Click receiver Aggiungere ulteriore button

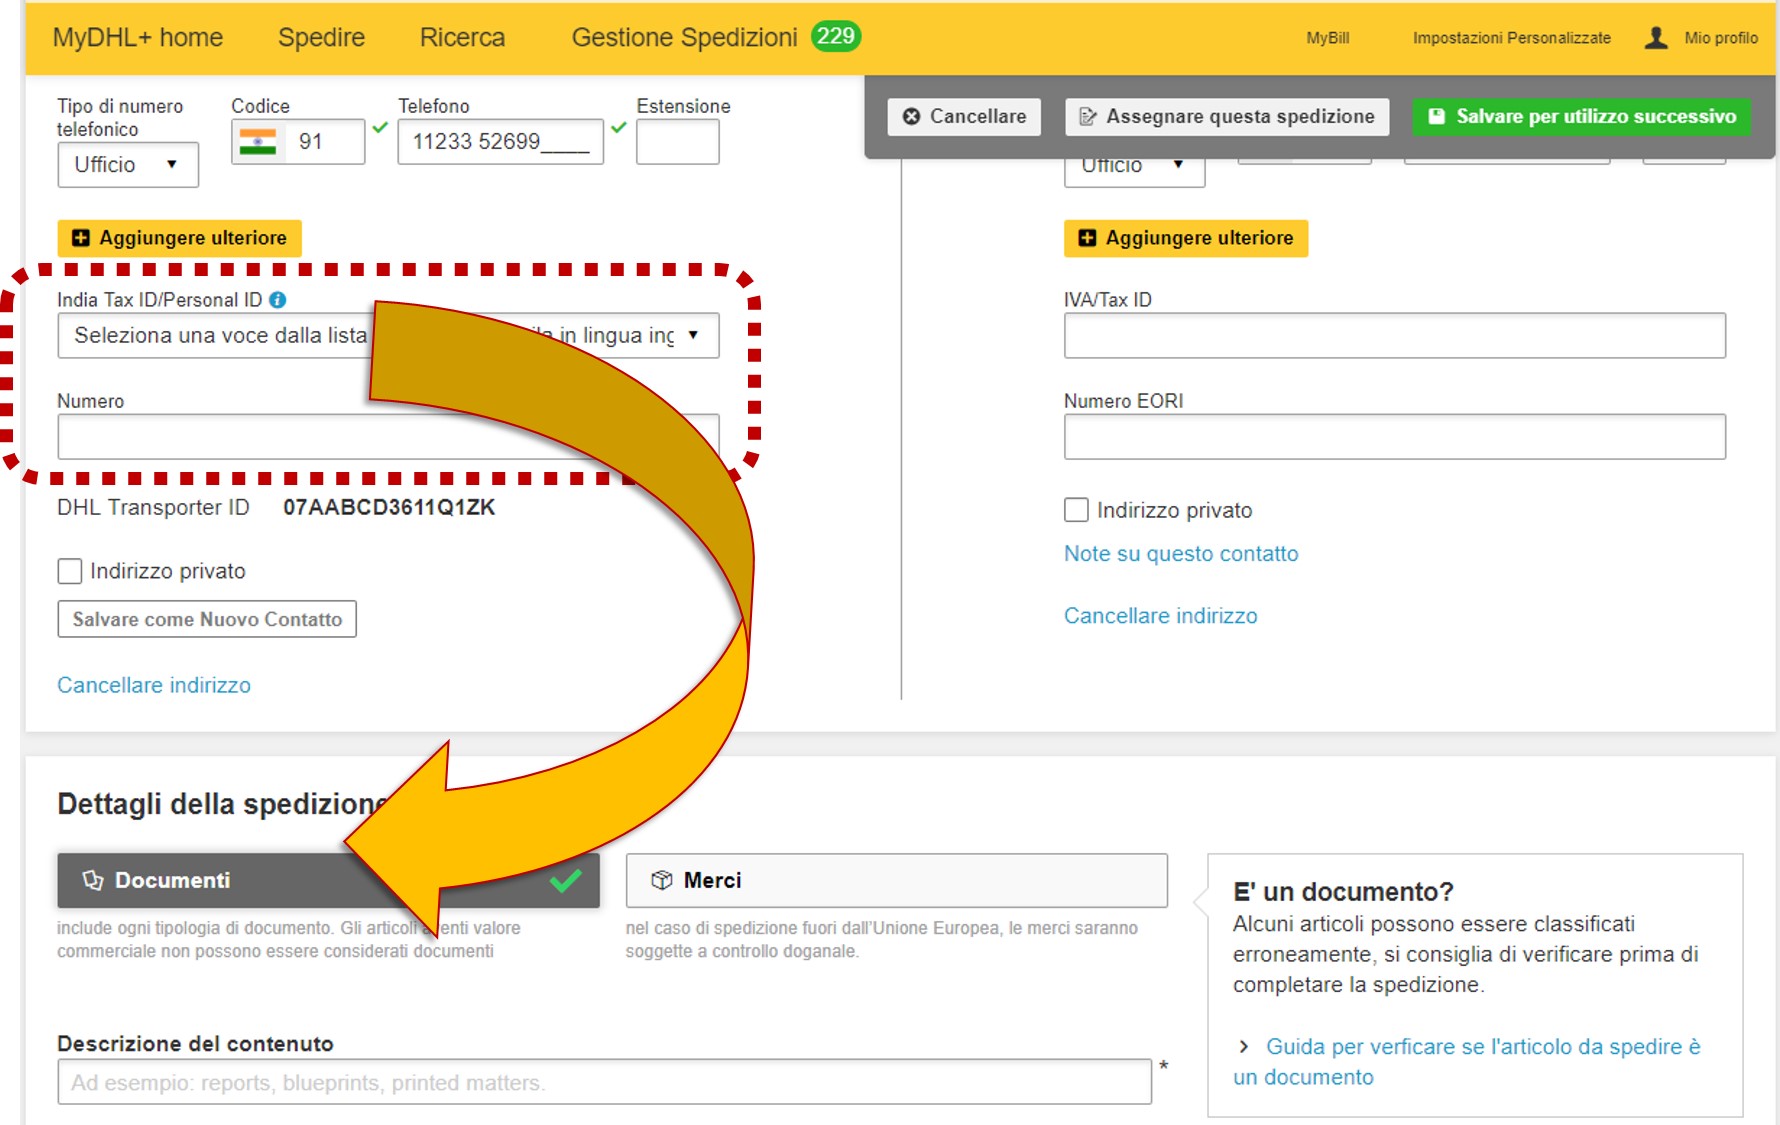click(x=1186, y=238)
